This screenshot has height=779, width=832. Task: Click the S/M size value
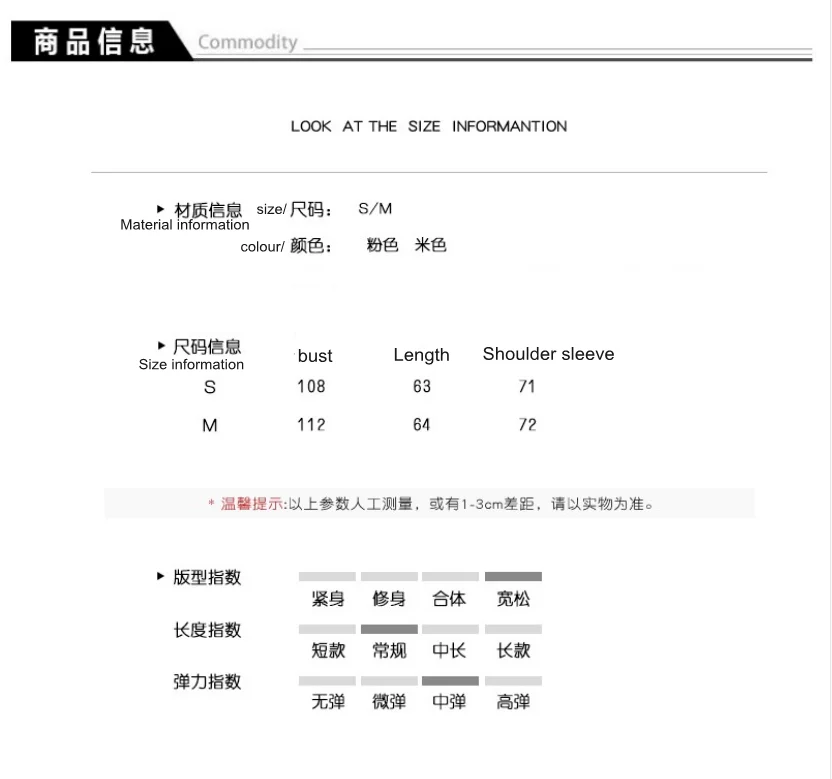click(375, 209)
